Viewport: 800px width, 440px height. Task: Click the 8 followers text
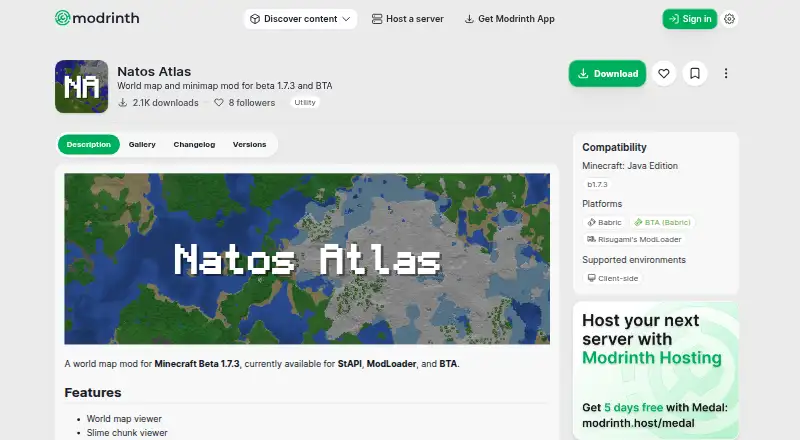click(x=252, y=103)
